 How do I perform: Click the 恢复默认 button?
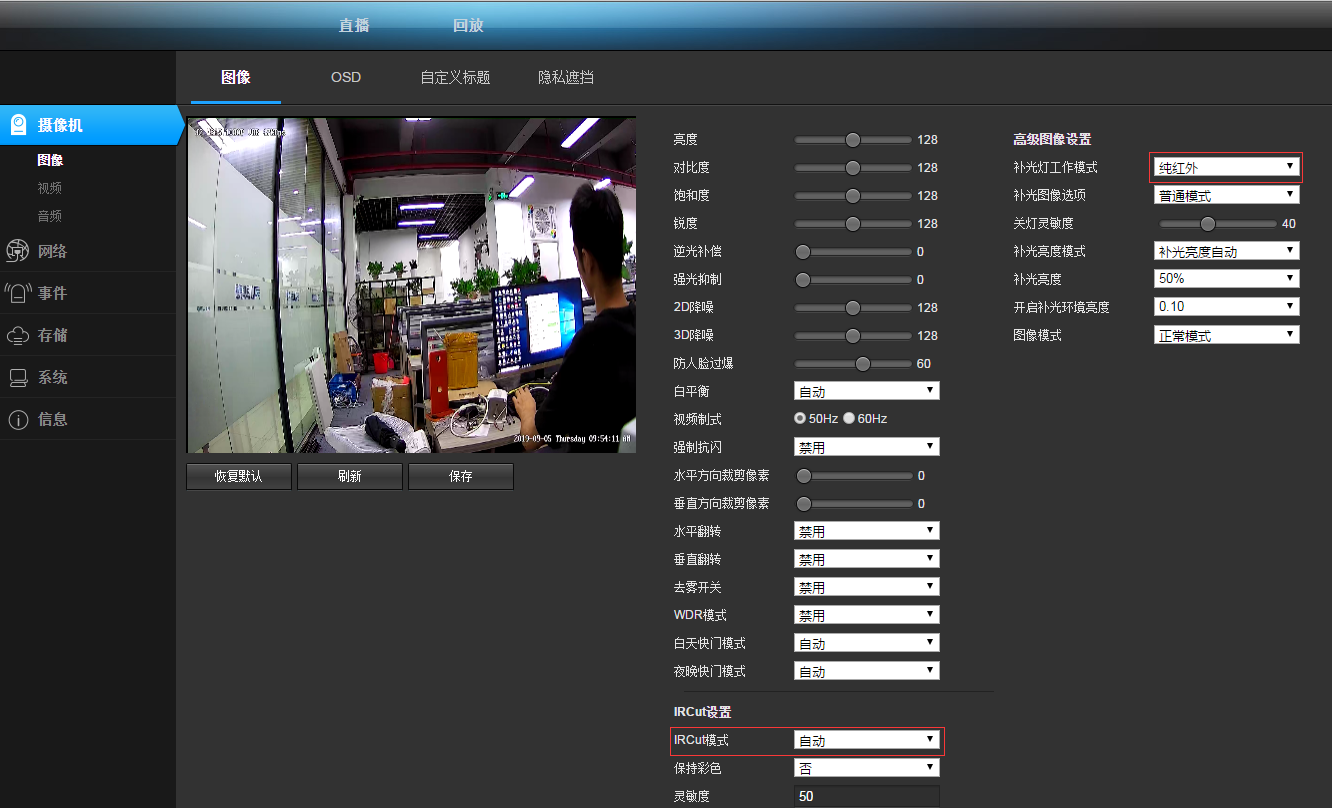239,477
